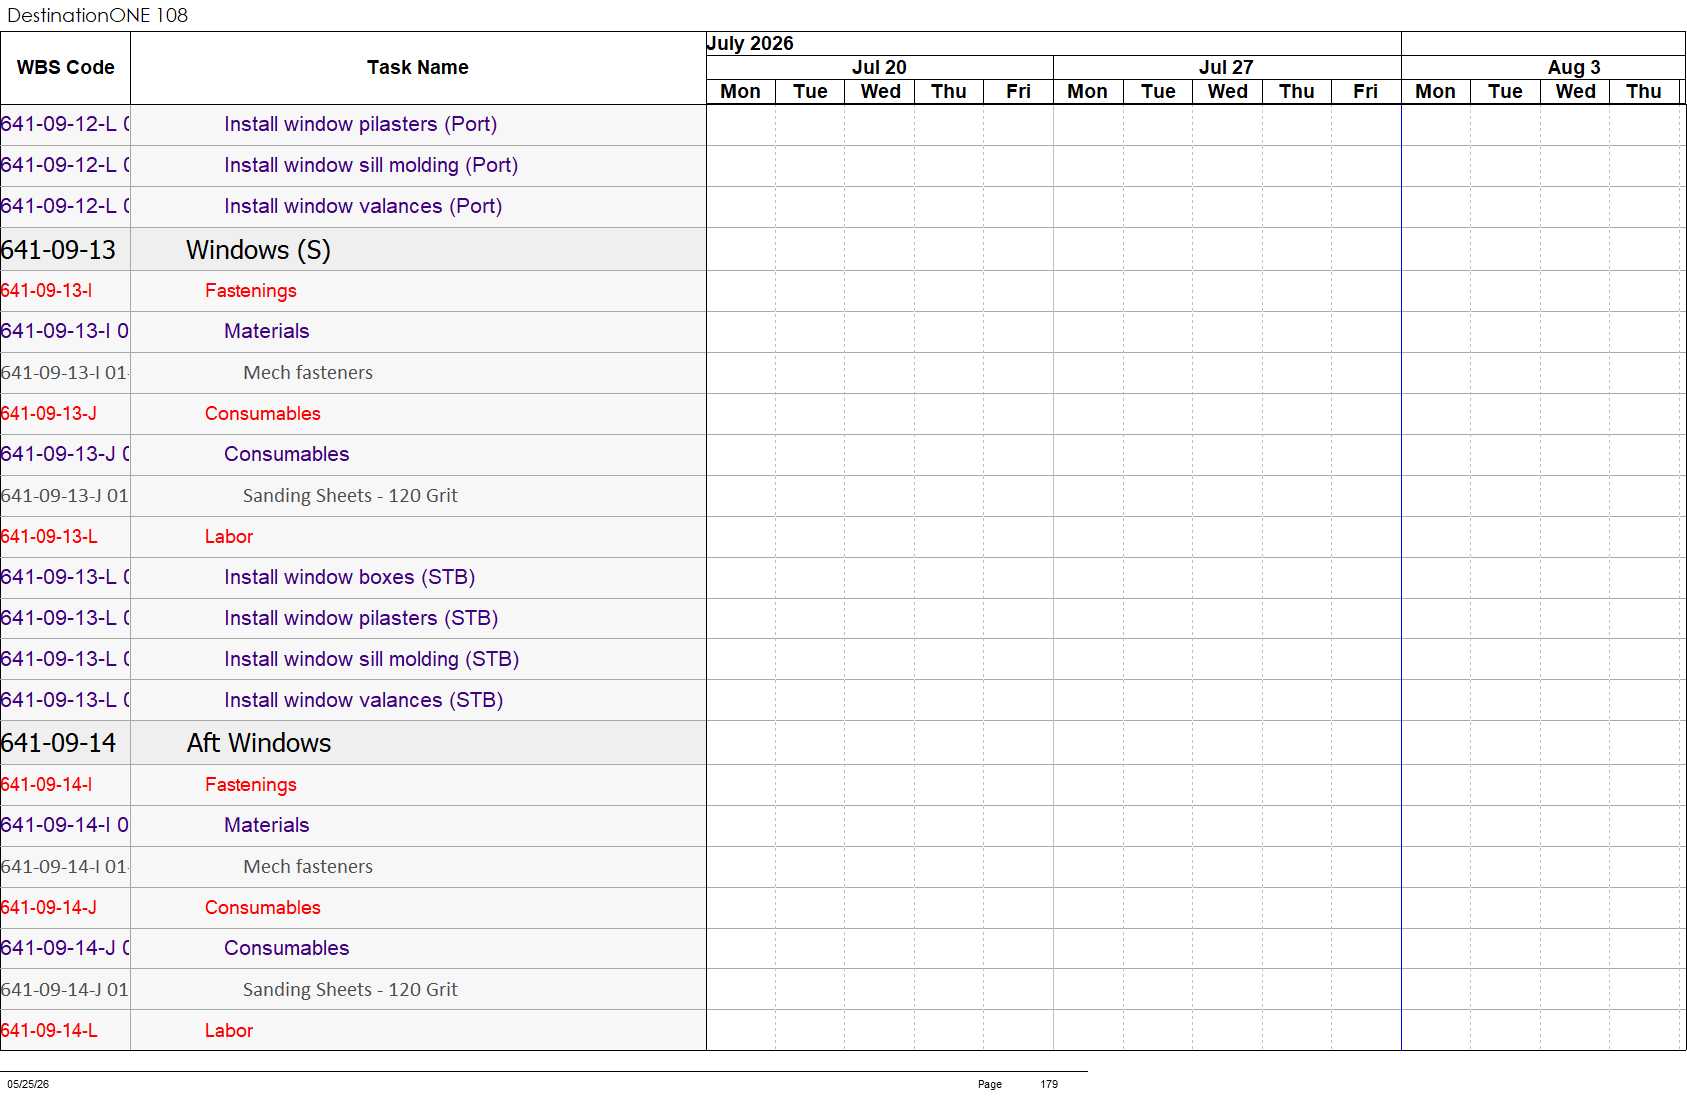Select Sanding Sheets - 120 Grit under 641-09-13-J
This screenshot has width=1687, height=1097.
(350, 496)
